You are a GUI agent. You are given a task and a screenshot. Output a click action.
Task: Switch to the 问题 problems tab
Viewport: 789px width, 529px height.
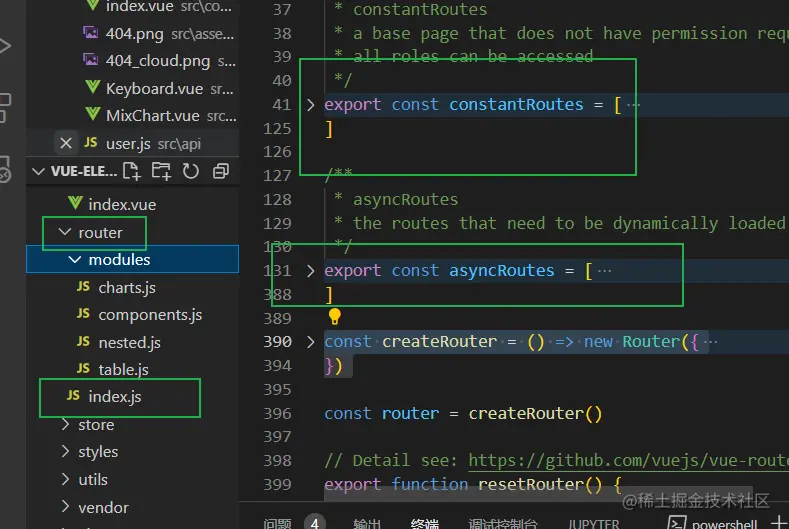(x=277, y=523)
